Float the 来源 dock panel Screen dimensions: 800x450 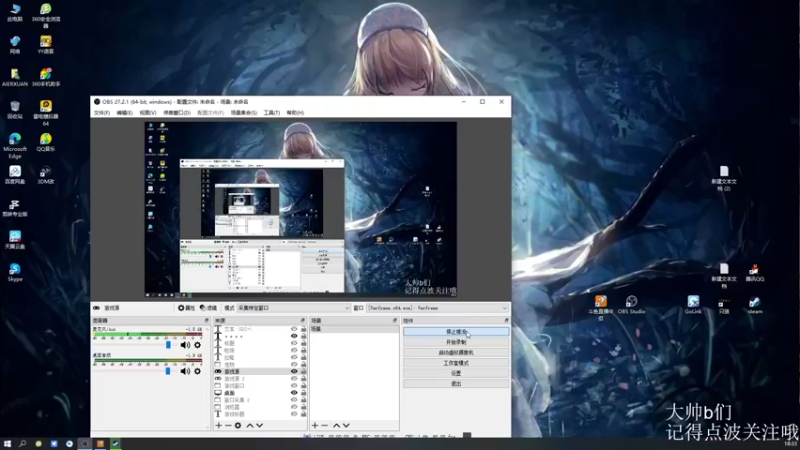click(x=303, y=320)
